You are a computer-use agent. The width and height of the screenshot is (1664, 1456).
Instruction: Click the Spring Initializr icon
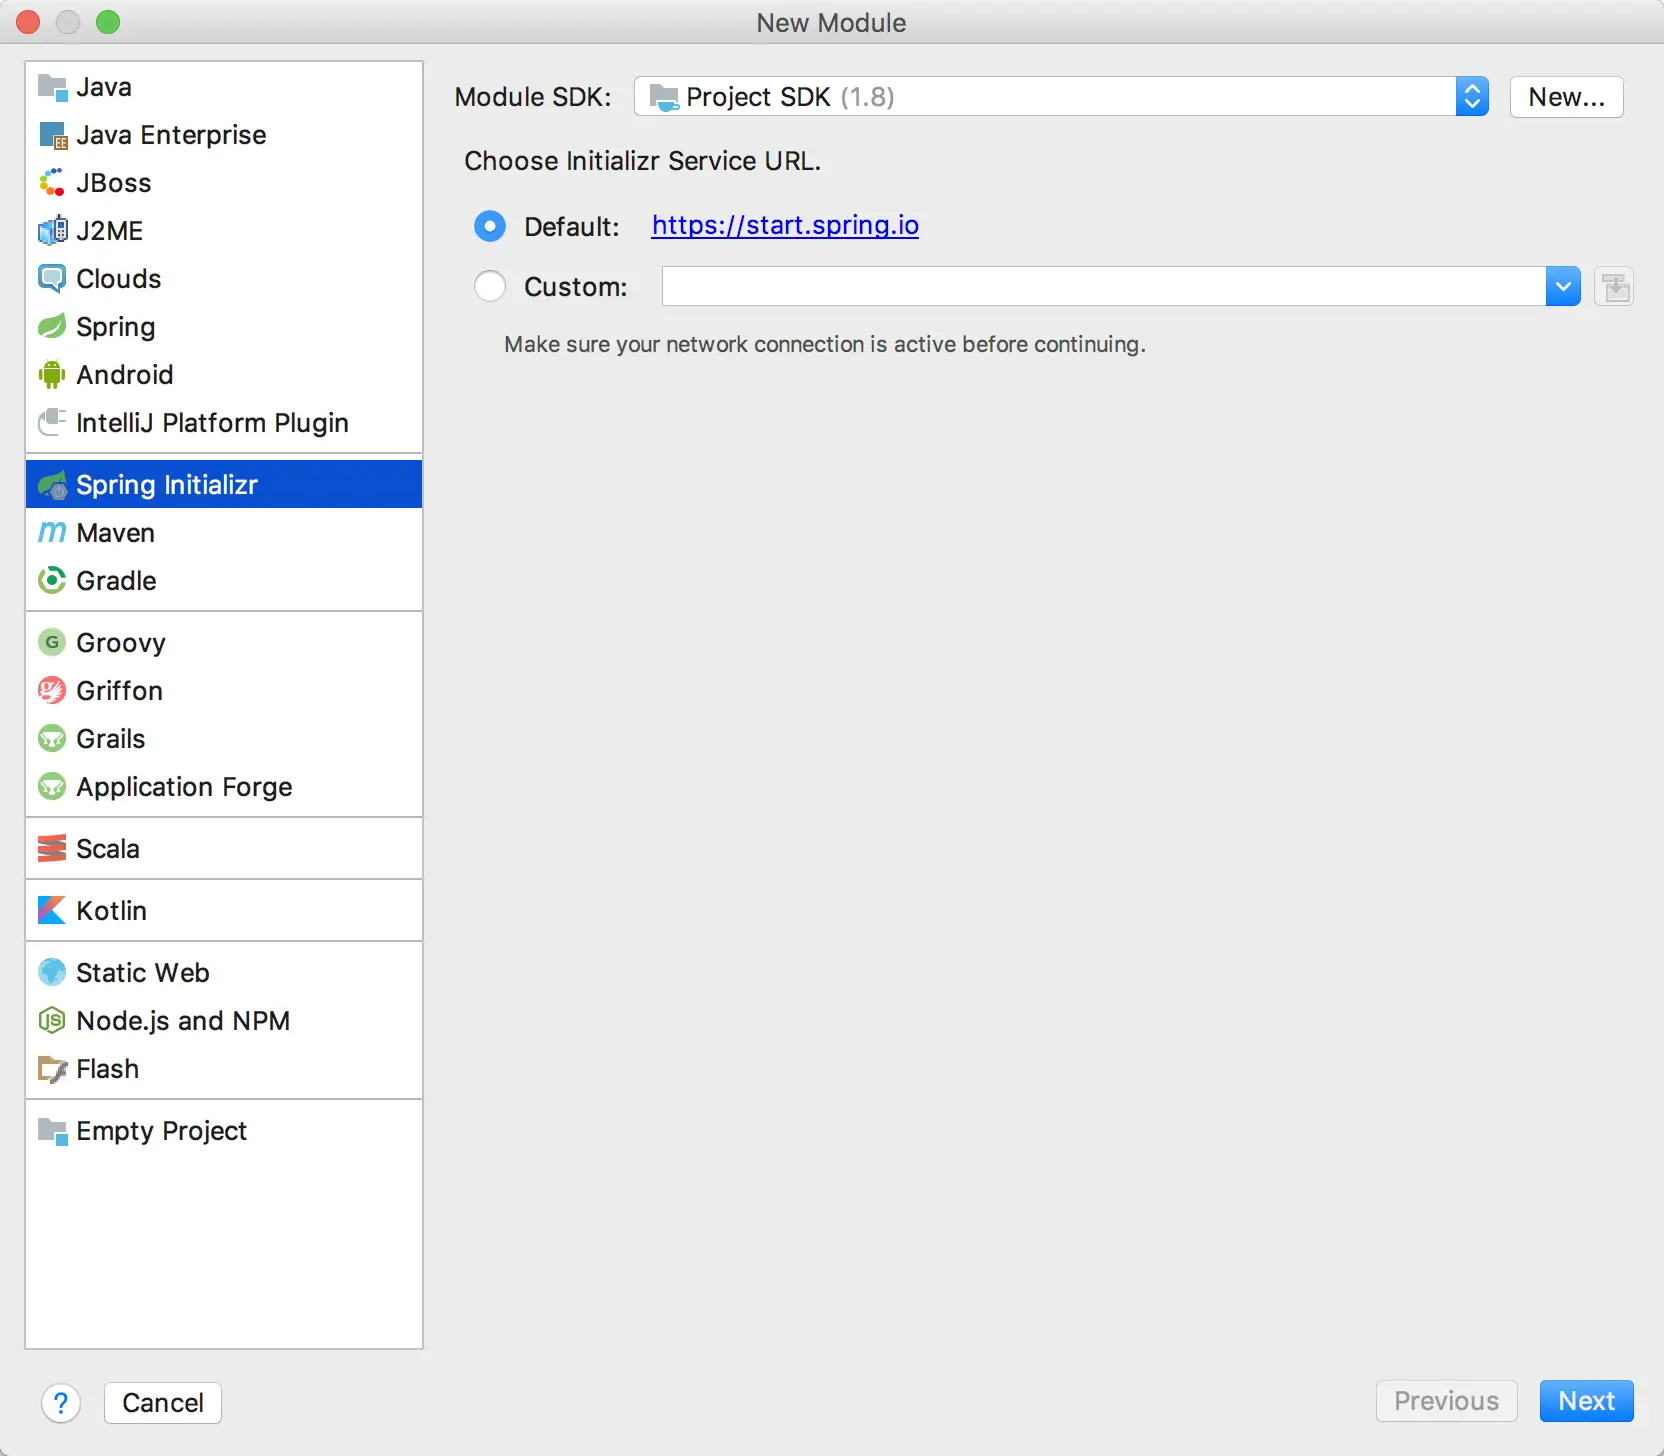(52, 485)
